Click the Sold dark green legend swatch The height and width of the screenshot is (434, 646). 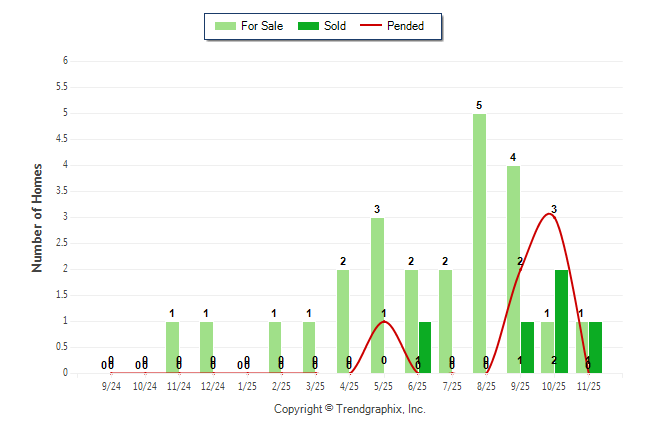click(x=308, y=26)
